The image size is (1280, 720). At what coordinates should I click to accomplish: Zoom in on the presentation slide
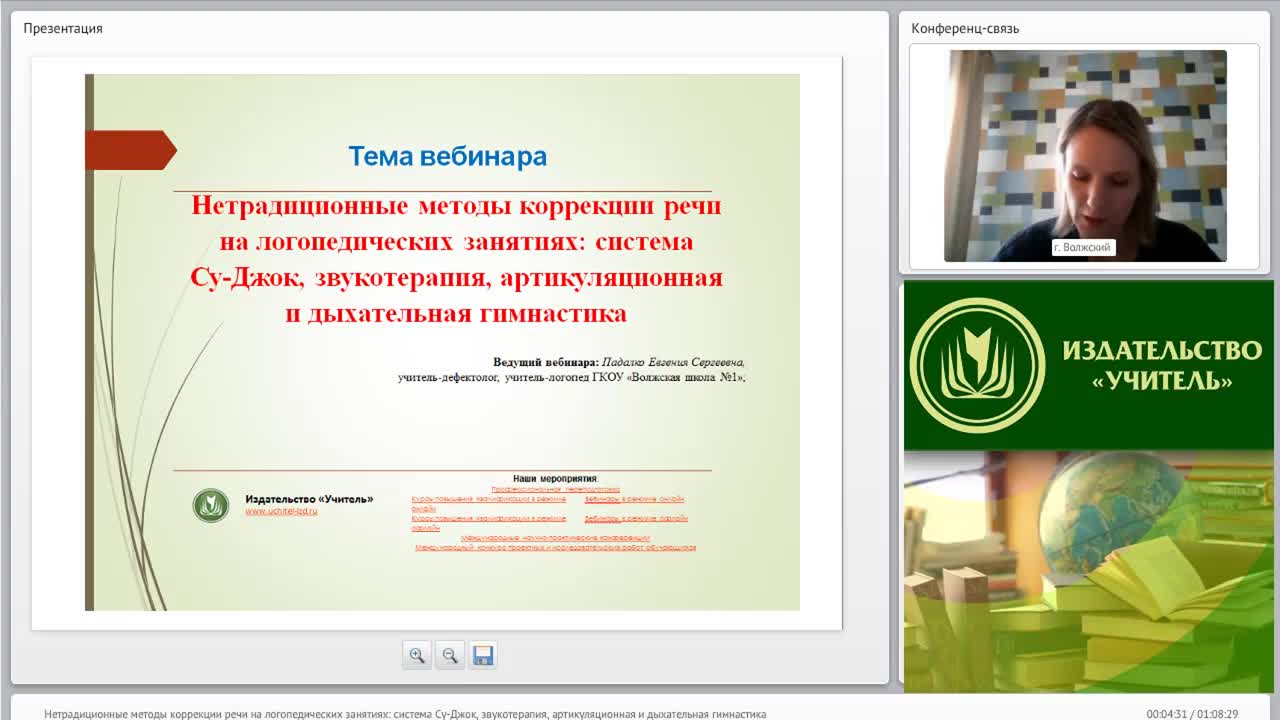[417, 655]
